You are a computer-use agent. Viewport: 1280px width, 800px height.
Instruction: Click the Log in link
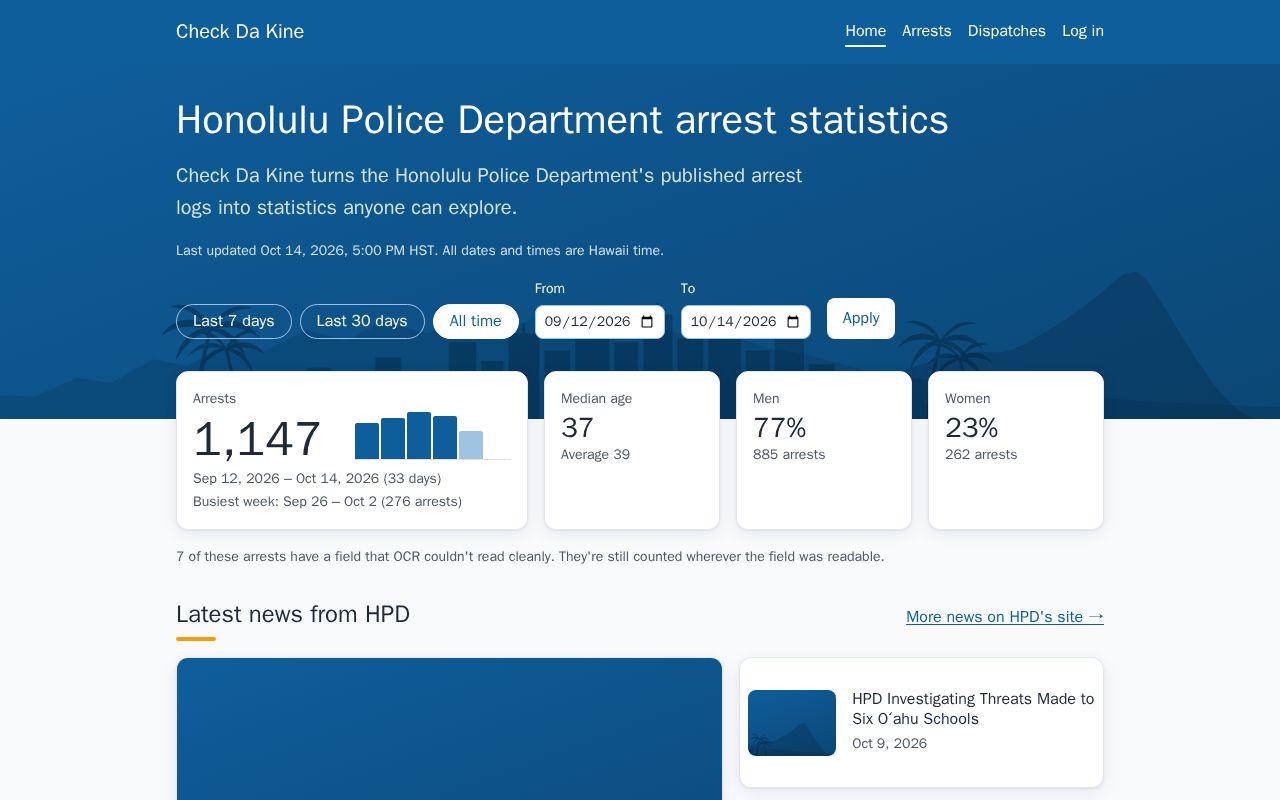(x=1083, y=31)
